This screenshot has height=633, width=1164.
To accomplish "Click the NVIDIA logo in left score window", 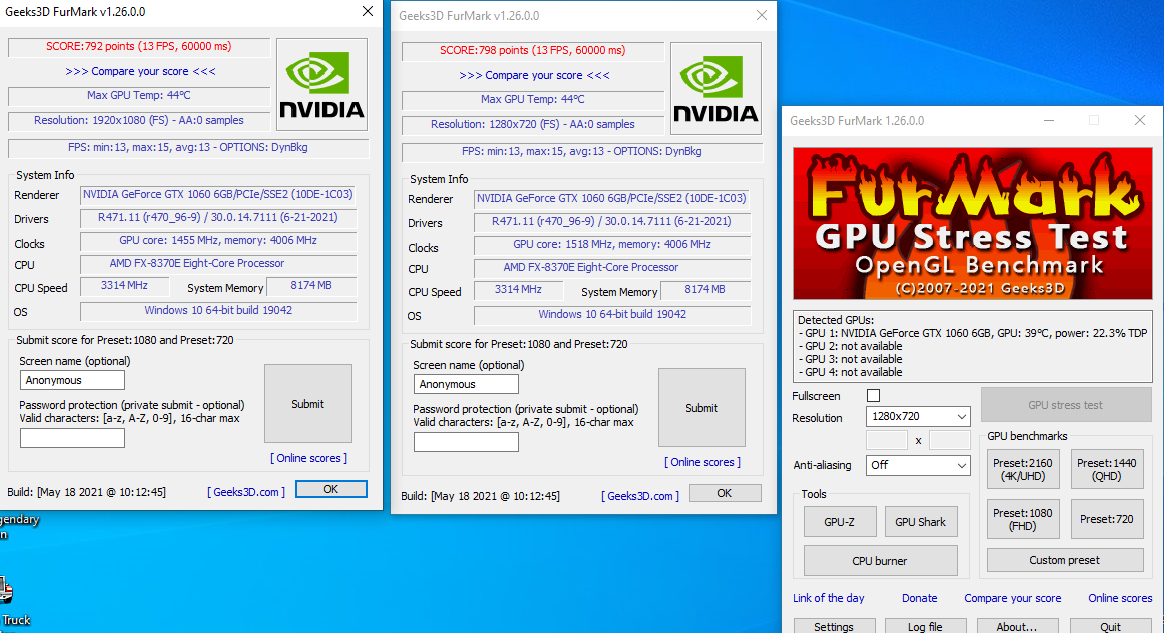I will pyautogui.click(x=321, y=85).
